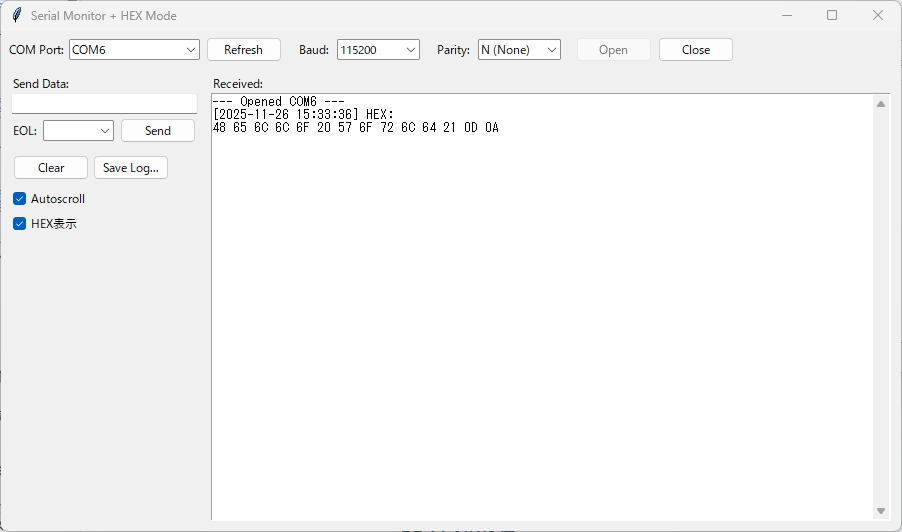Click the Clear button

click(x=51, y=168)
